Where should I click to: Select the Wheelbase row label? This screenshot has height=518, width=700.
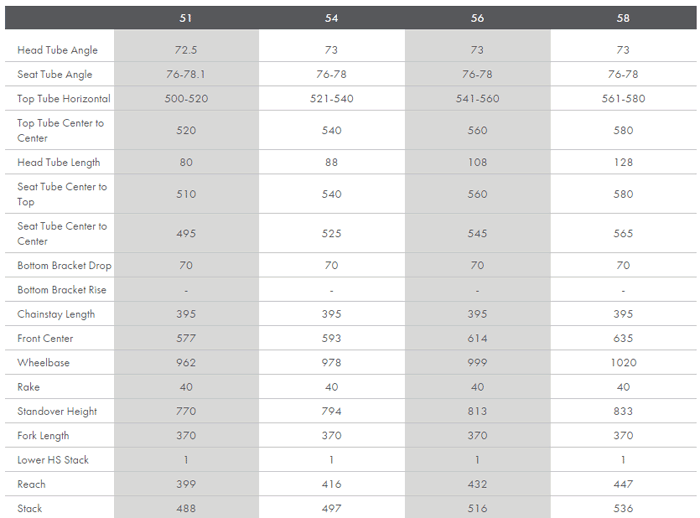[x=44, y=363]
